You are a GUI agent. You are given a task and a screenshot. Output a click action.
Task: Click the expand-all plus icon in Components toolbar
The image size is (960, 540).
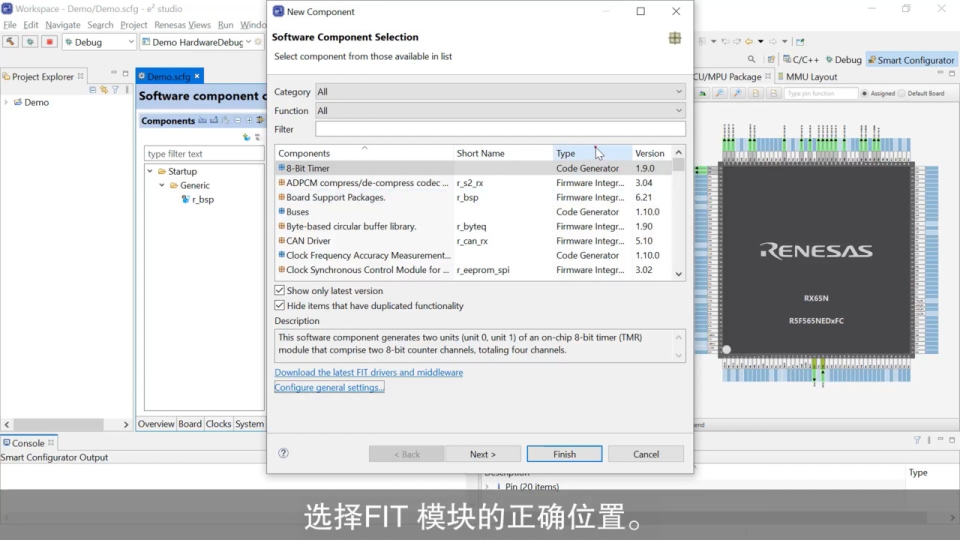[249, 121]
